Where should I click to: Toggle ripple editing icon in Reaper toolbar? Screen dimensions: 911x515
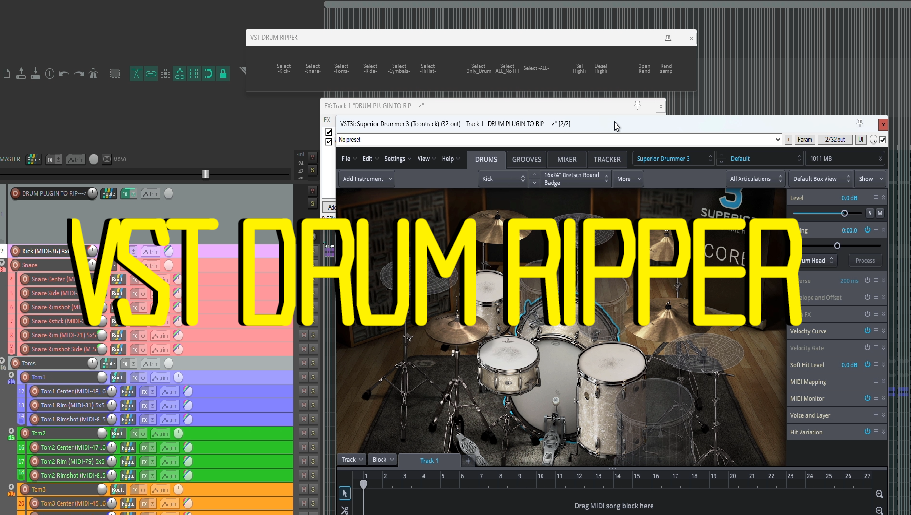(x=165, y=74)
